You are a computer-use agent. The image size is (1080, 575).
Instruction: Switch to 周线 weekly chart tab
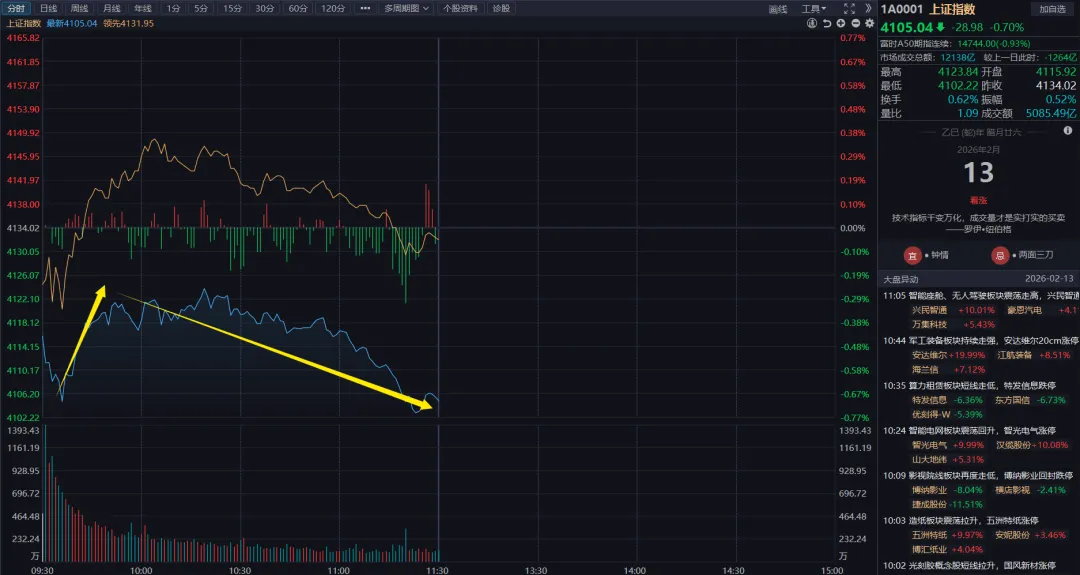pyautogui.click(x=80, y=8)
